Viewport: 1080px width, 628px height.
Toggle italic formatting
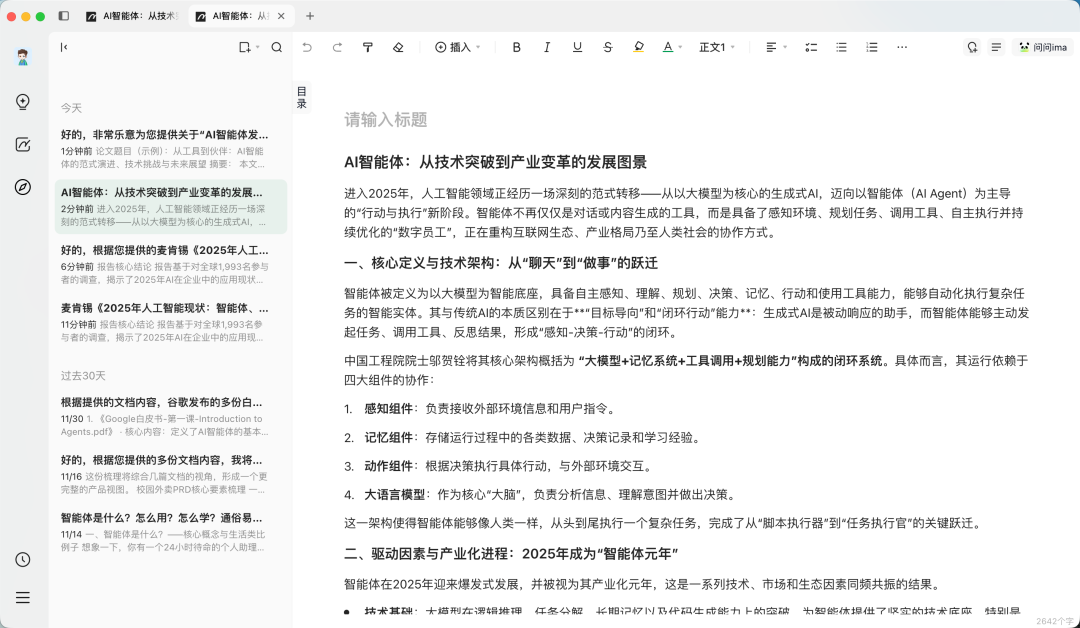546,47
